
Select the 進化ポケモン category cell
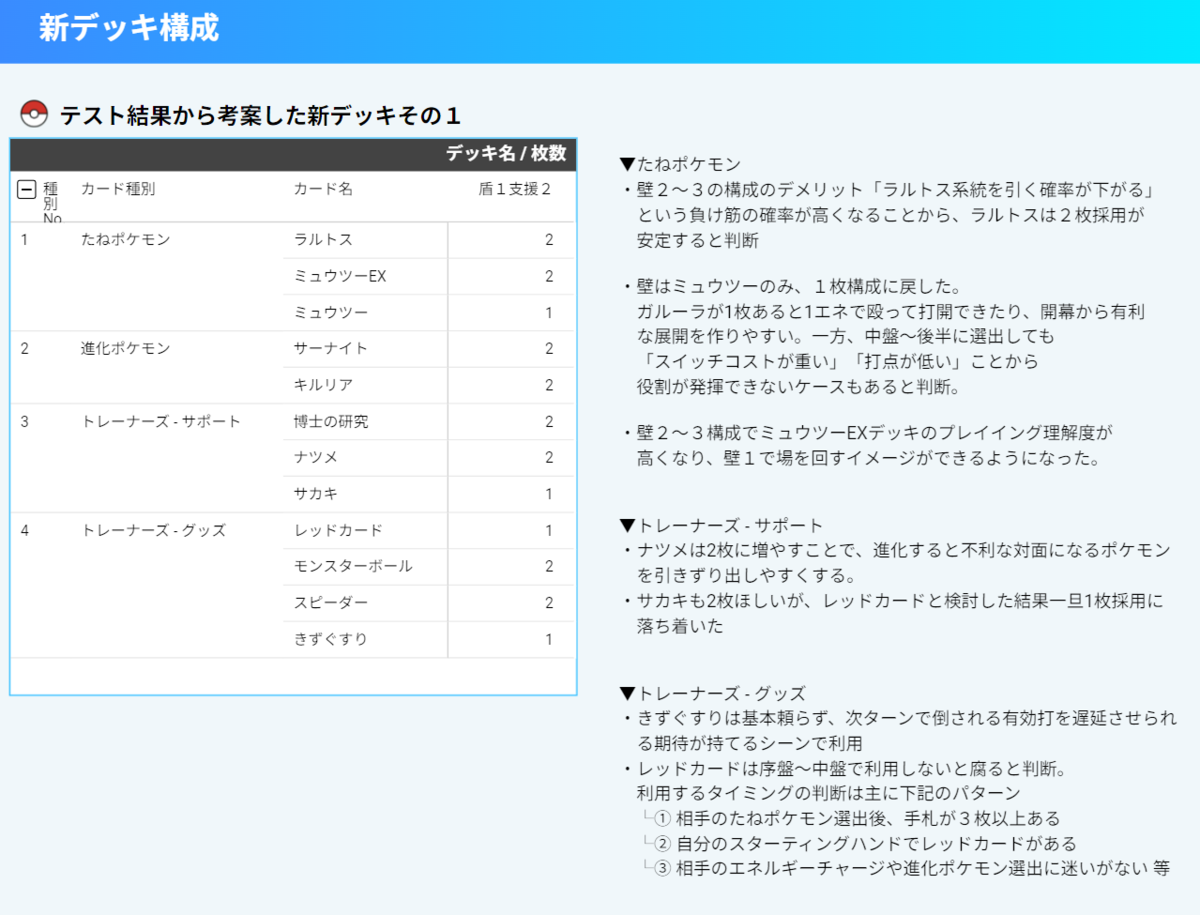point(126,349)
